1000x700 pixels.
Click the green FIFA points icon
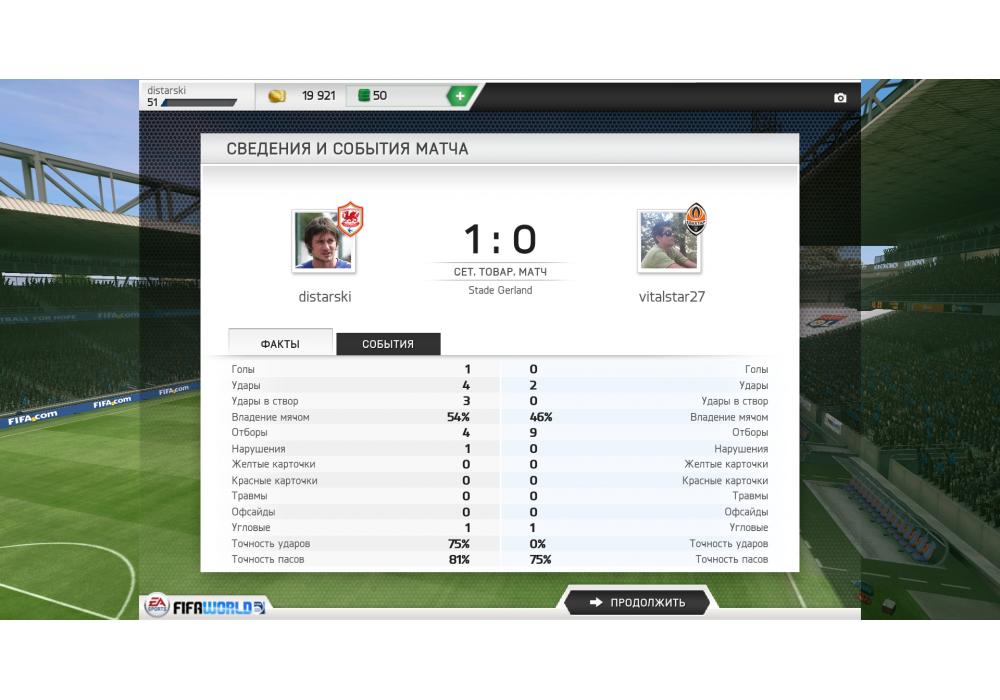pyautogui.click(x=364, y=96)
